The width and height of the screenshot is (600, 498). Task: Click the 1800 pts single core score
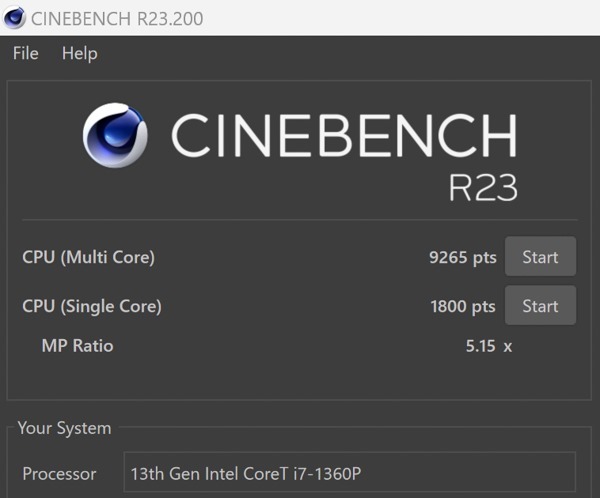[x=463, y=306]
